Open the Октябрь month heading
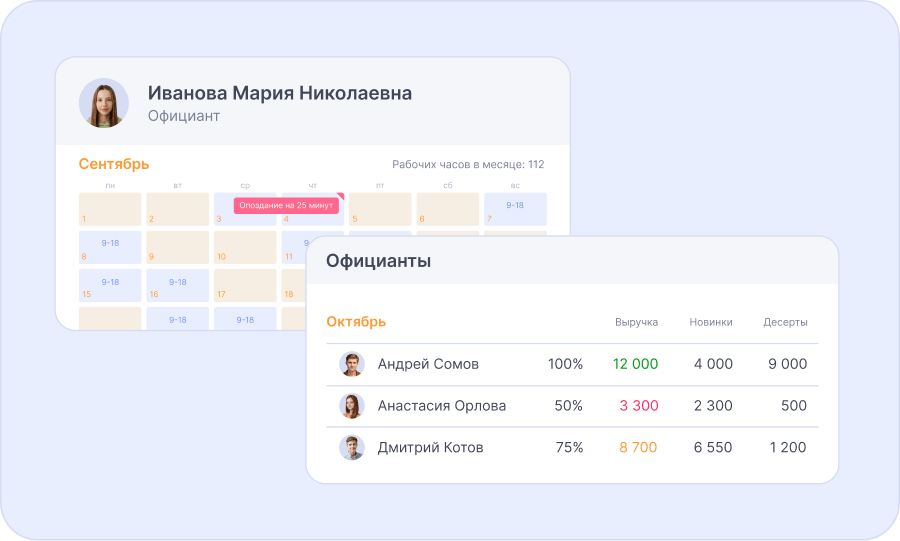This screenshot has height=541, width=900. (356, 322)
